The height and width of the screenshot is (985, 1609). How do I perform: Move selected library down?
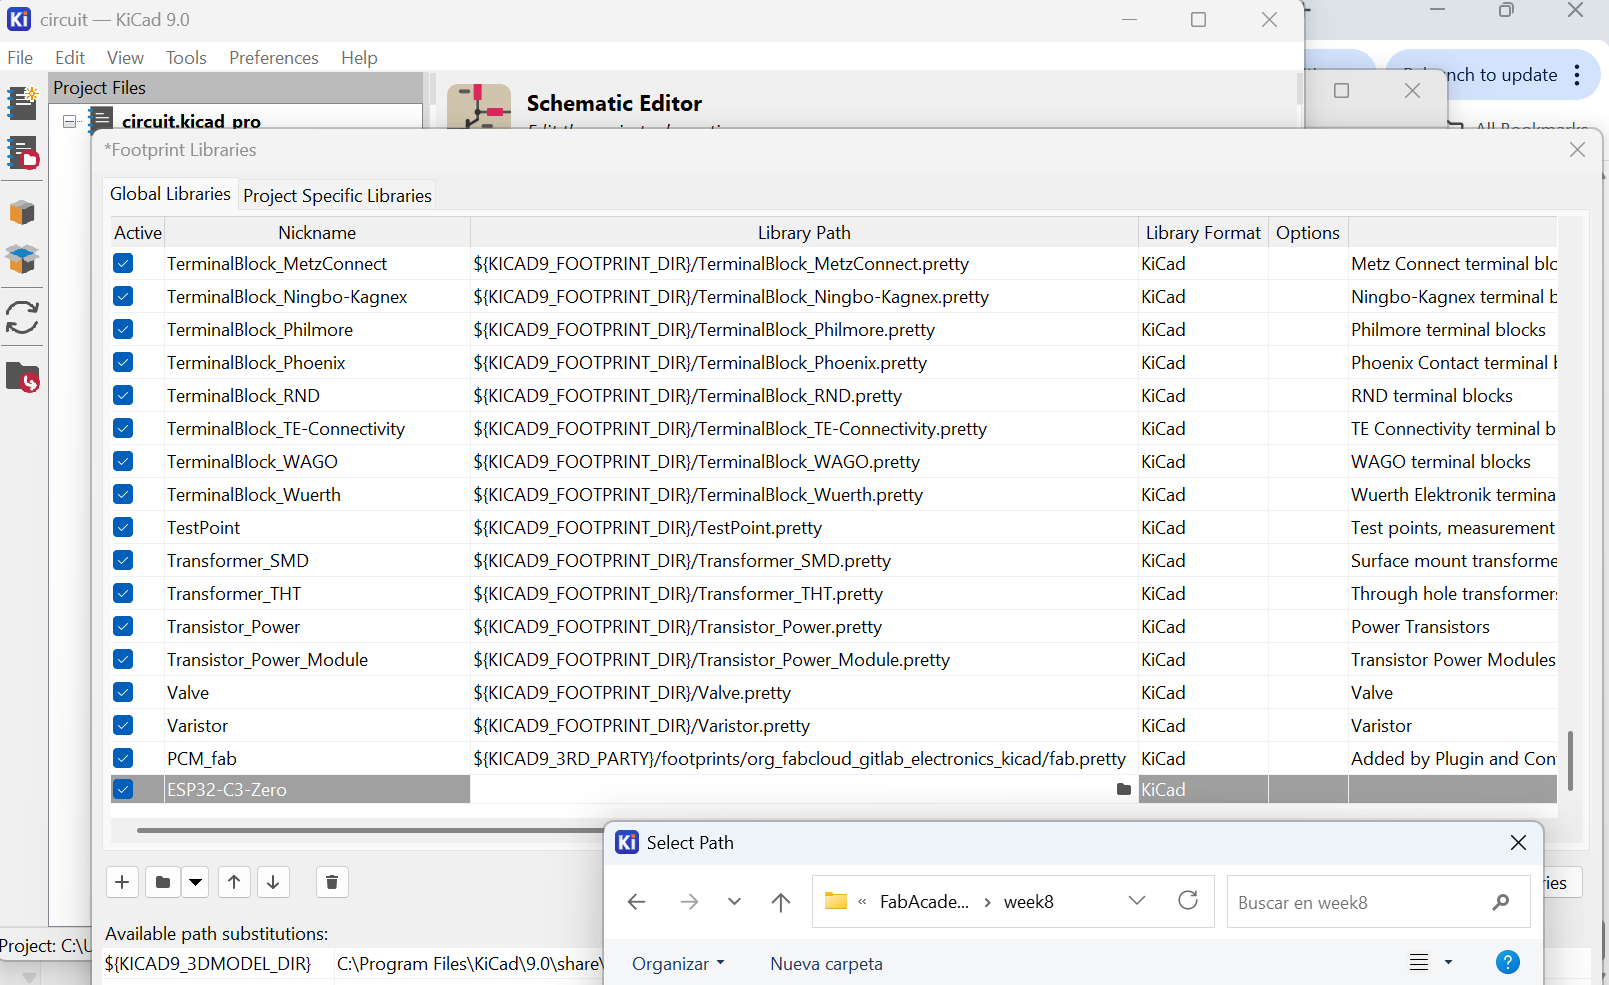273,882
